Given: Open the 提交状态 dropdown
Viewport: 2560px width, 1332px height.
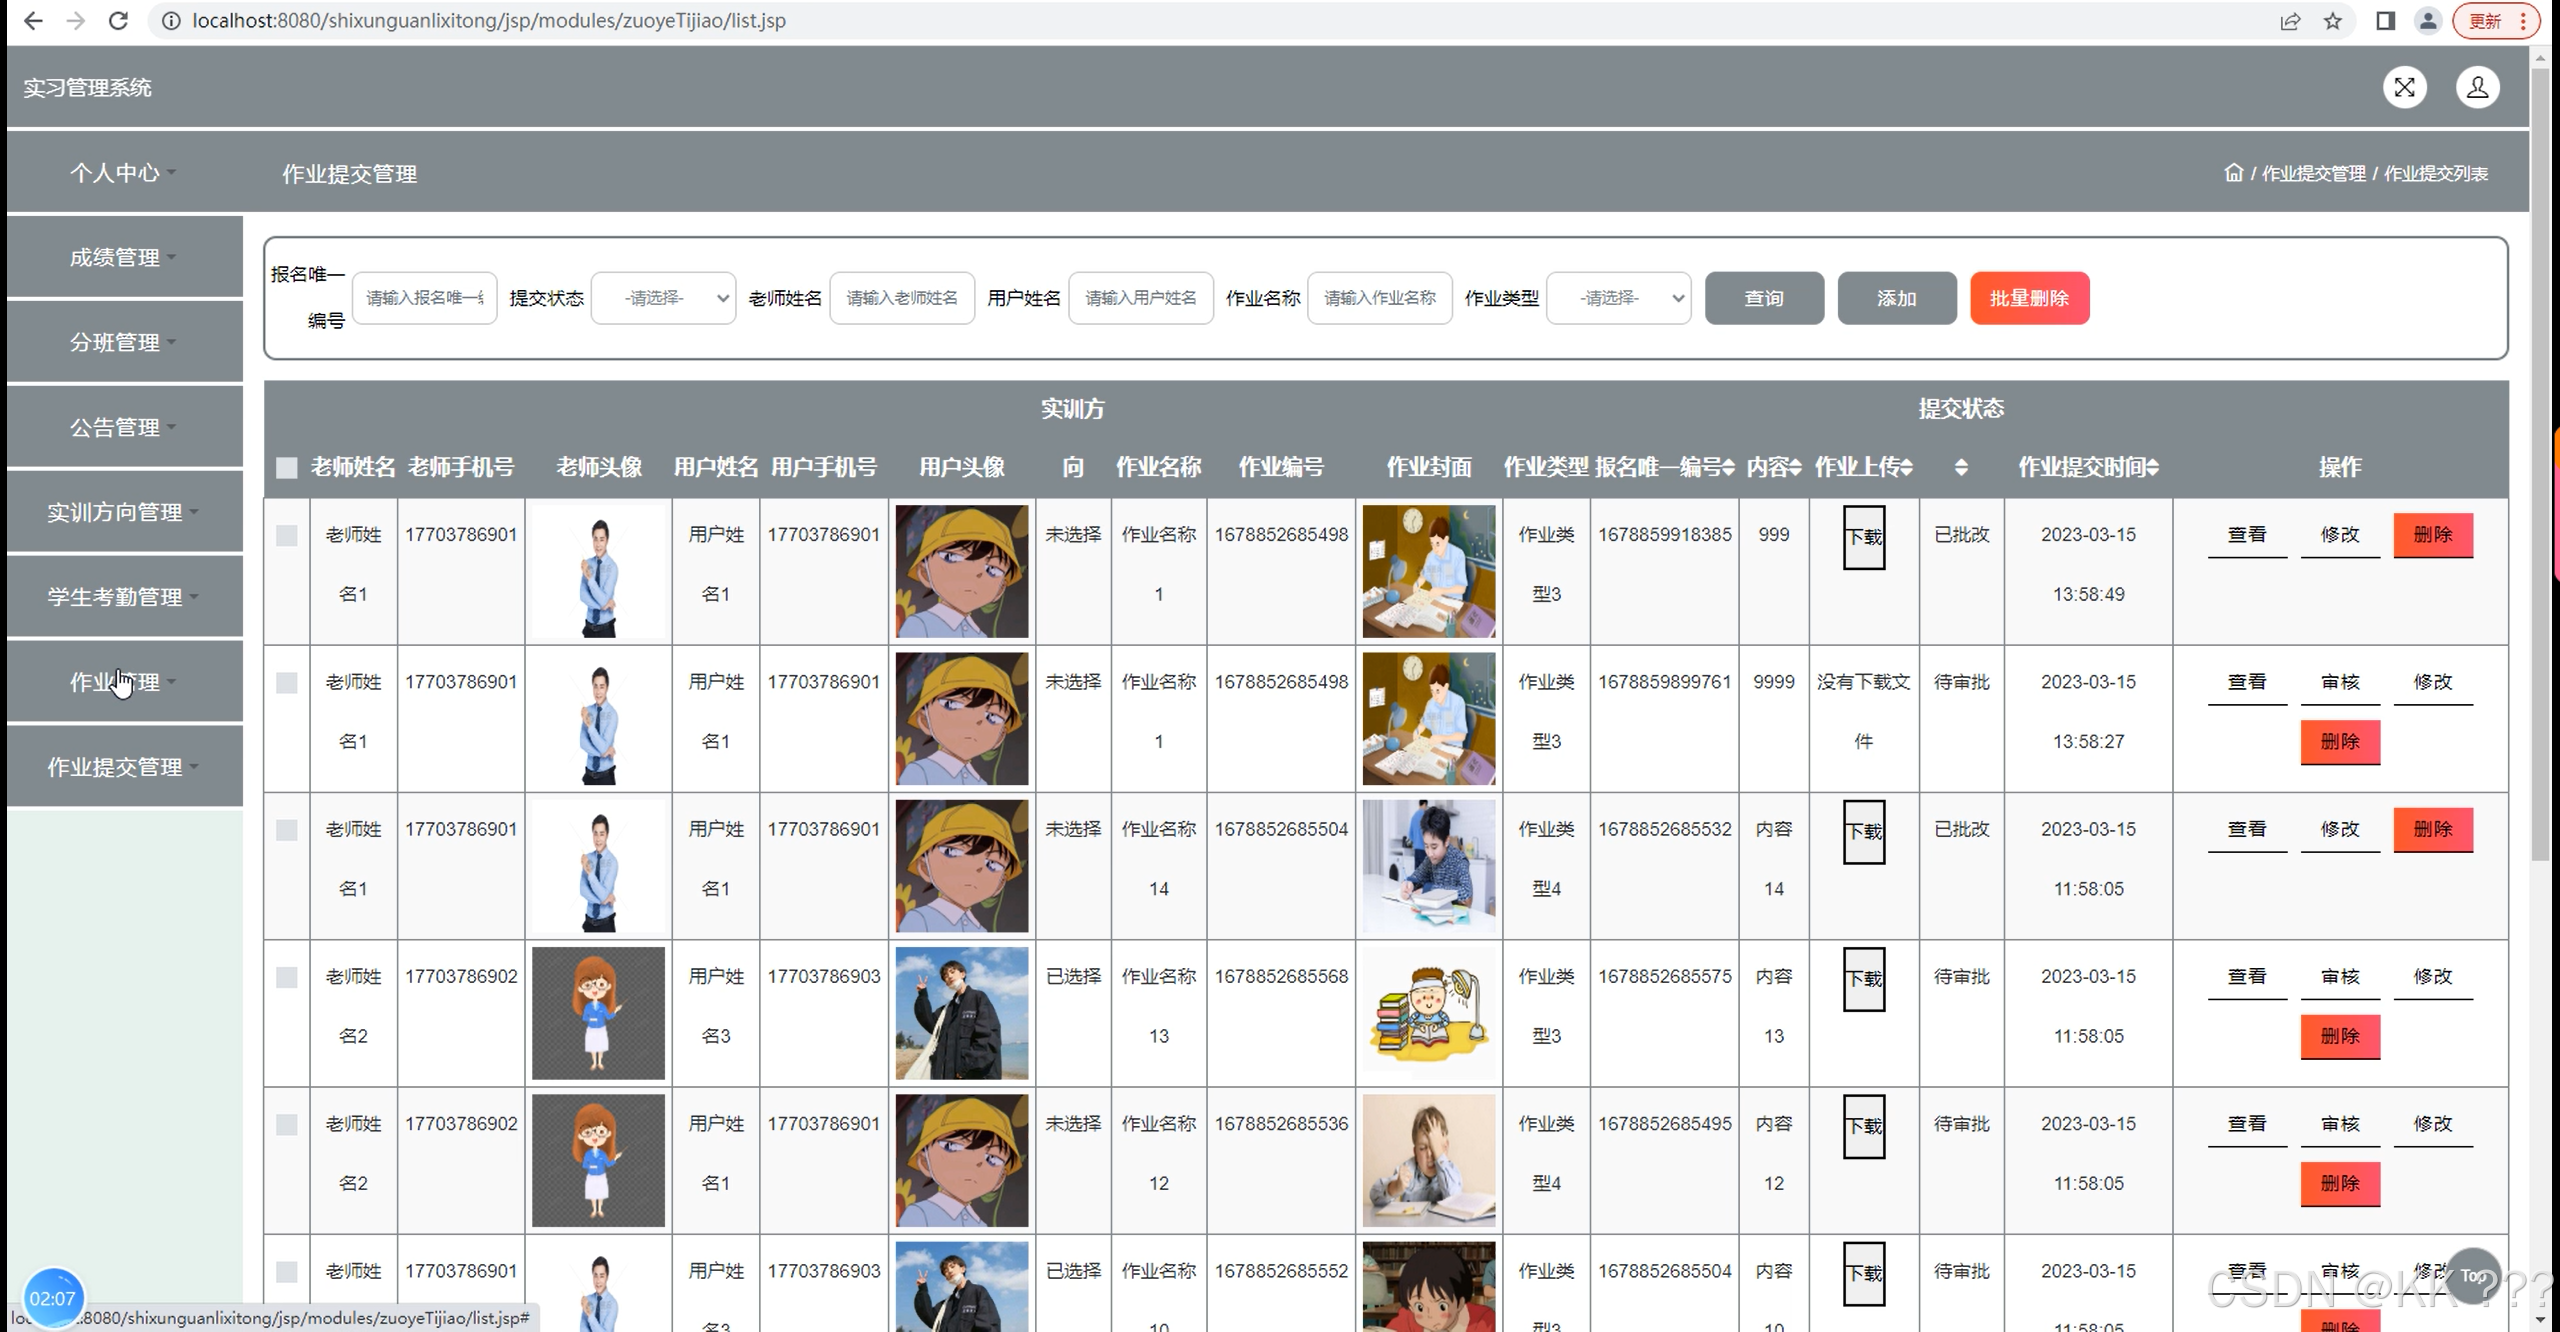Looking at the screenshot, I should click(x=663, y=297).
